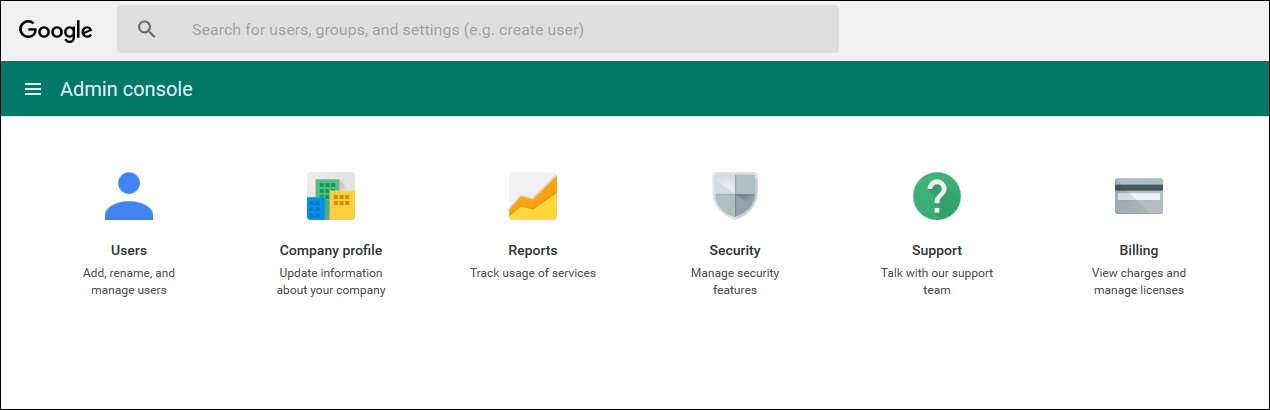Click 'Update information about your company' text

[x=331, y=281]
